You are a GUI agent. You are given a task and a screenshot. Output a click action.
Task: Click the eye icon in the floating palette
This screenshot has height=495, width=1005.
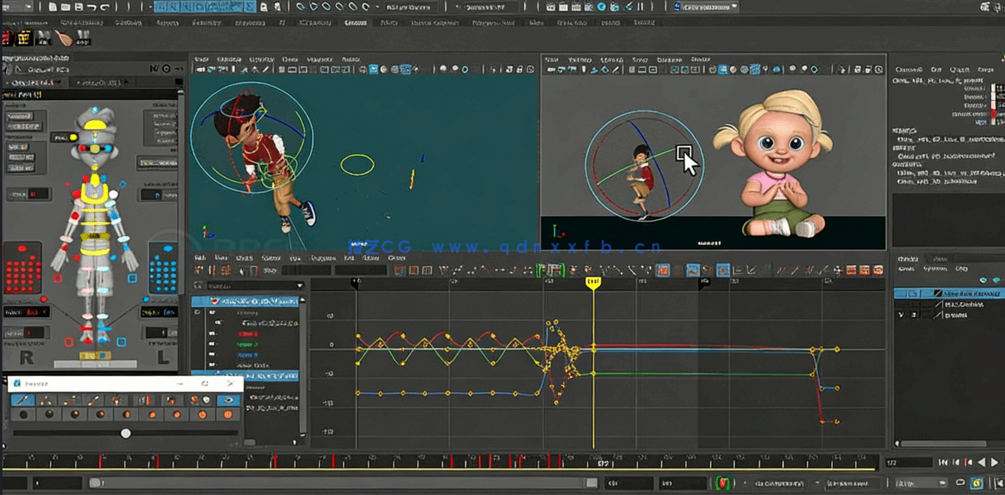pos(228,400)
